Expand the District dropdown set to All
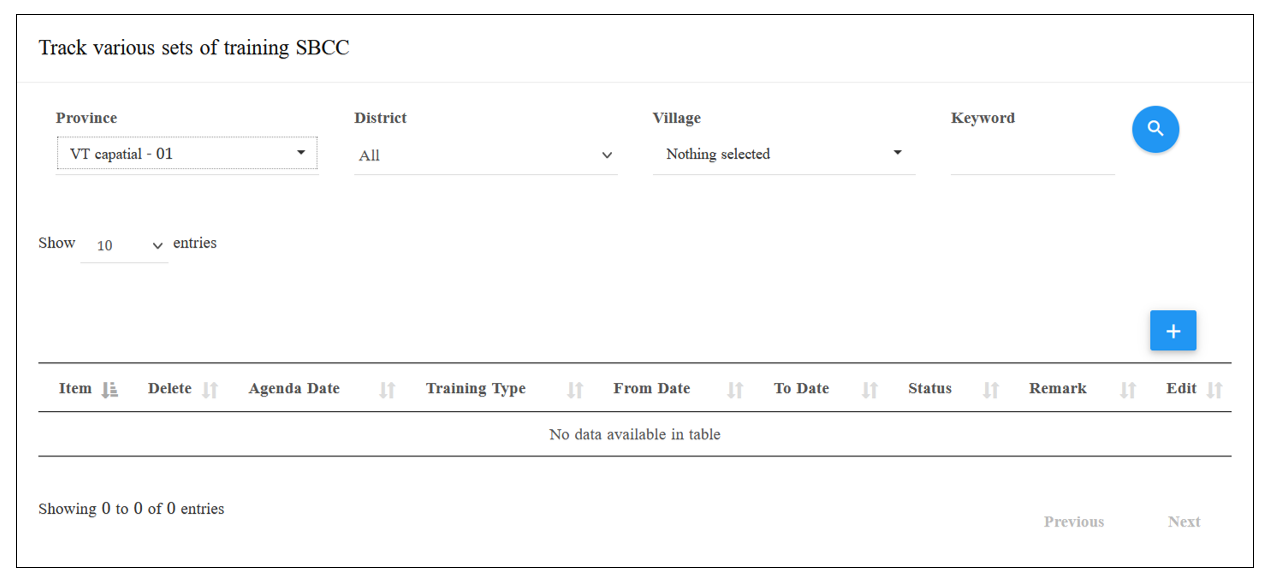The height and width of the screenshot is (579, 1268). pyautogui.click(x=486, y=156)
